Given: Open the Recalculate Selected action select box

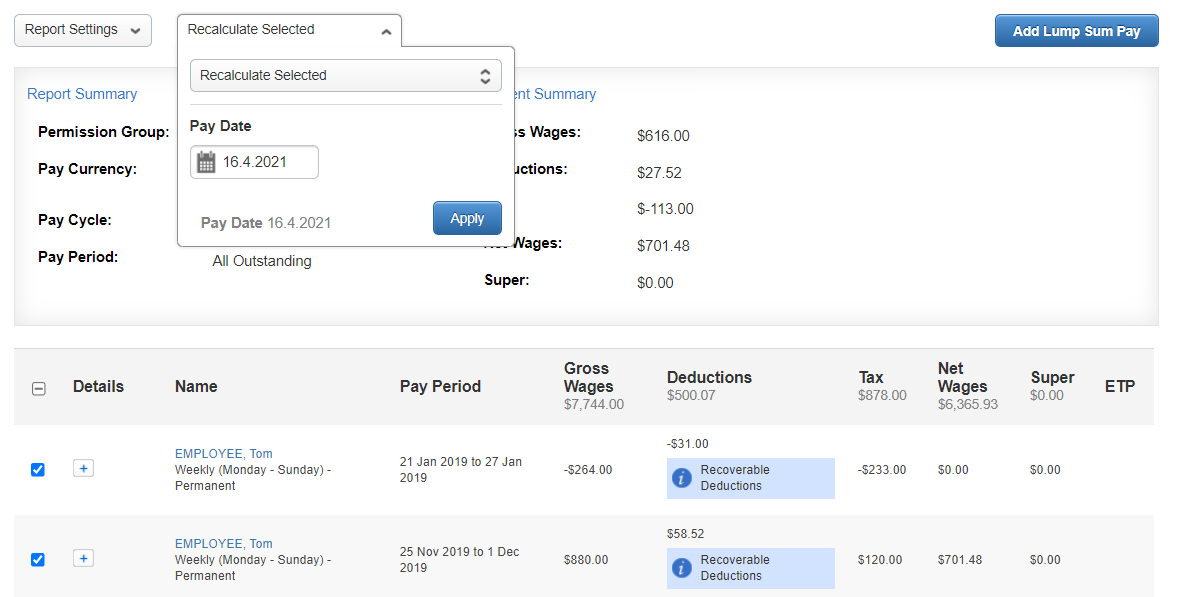Looking at the screenshot, I should click(345, 75).
